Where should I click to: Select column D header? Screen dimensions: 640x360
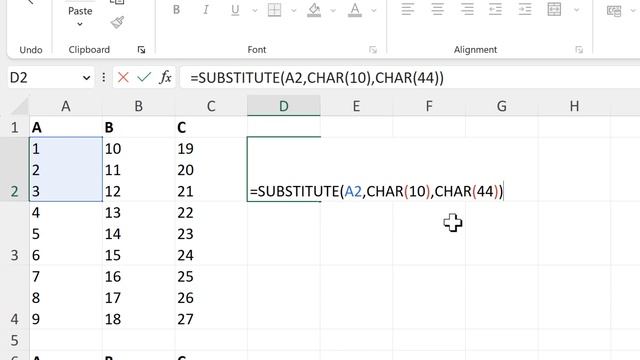(x=284, y=106)
